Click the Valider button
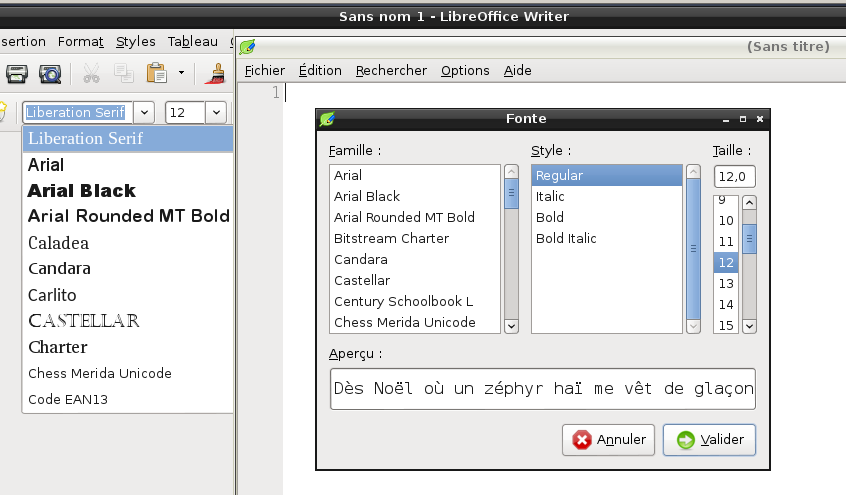The height and width of the screenshot is (495, 846). point(709,440)
